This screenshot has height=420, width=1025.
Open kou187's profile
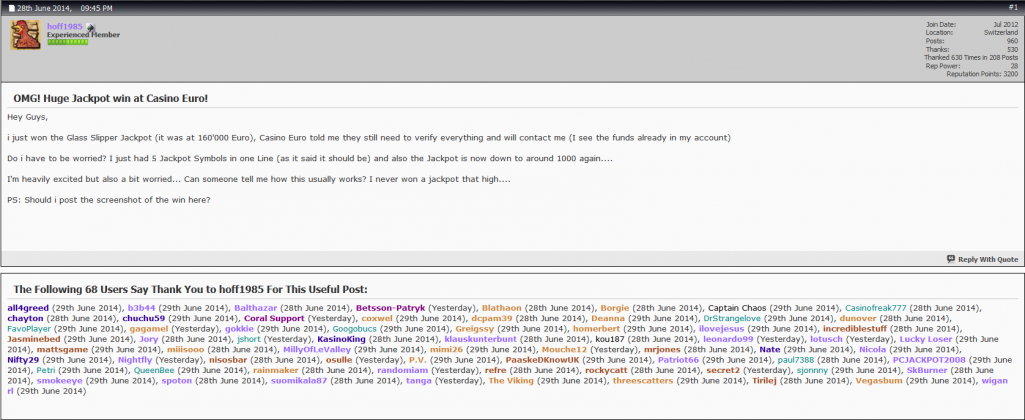pyautogui.click(x=609, y=339)
